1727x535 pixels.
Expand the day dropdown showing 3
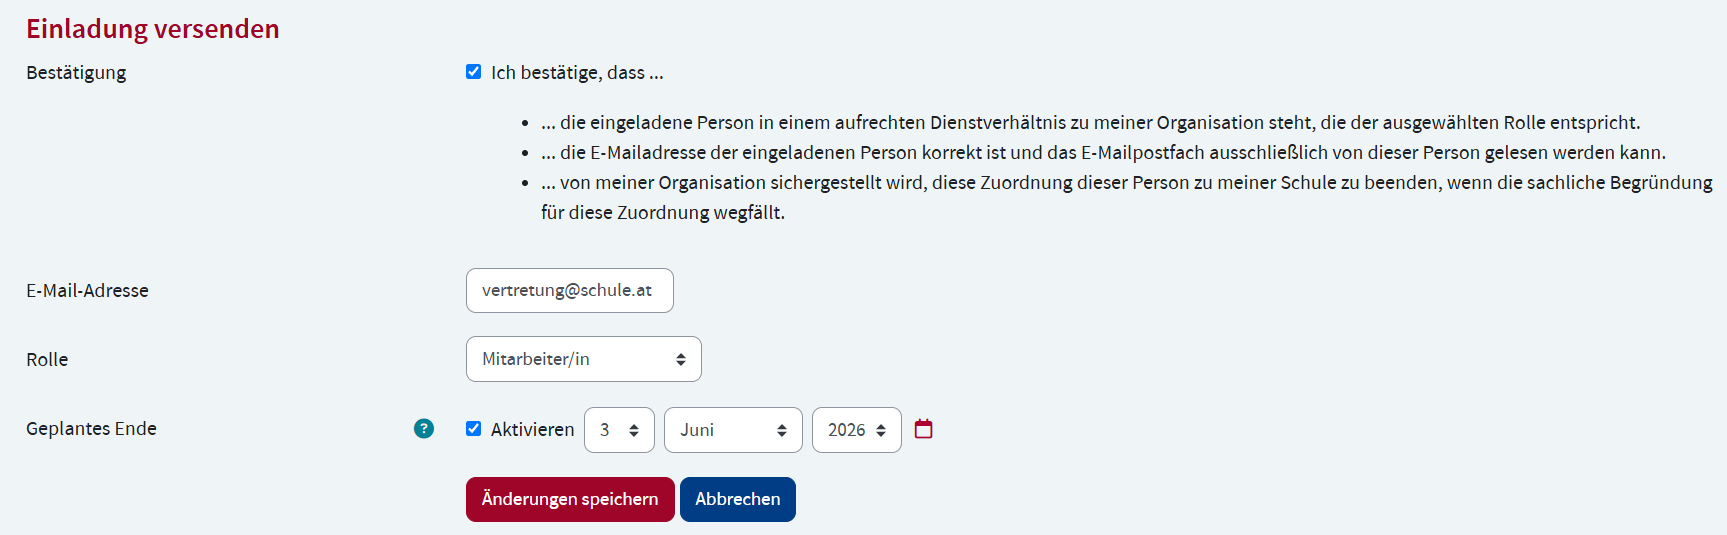click(x=619, y=430)
